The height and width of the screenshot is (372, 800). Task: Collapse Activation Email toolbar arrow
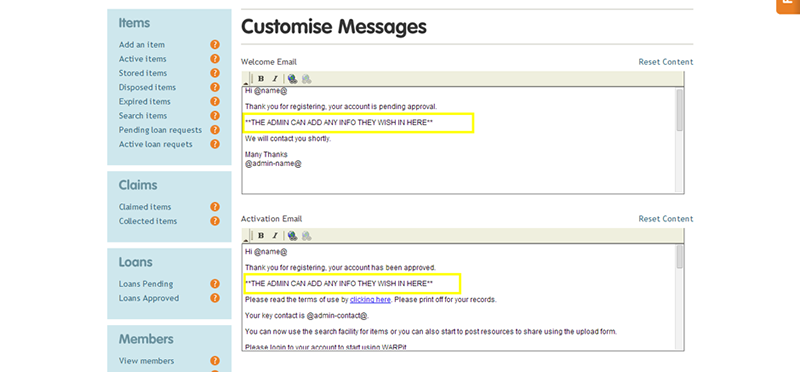point(245,239)
